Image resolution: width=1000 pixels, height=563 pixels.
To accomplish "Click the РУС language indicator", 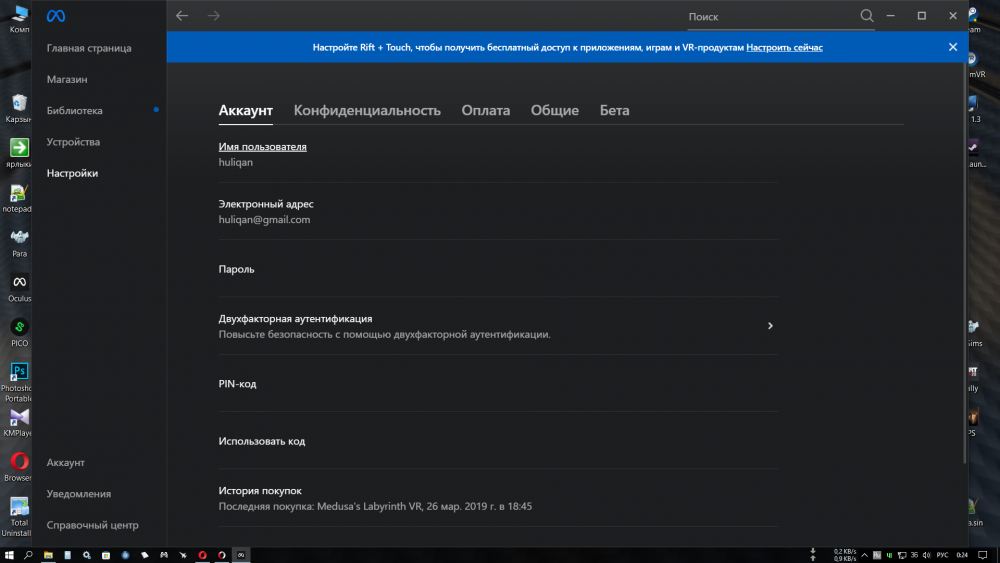I will tap(942, 555).
